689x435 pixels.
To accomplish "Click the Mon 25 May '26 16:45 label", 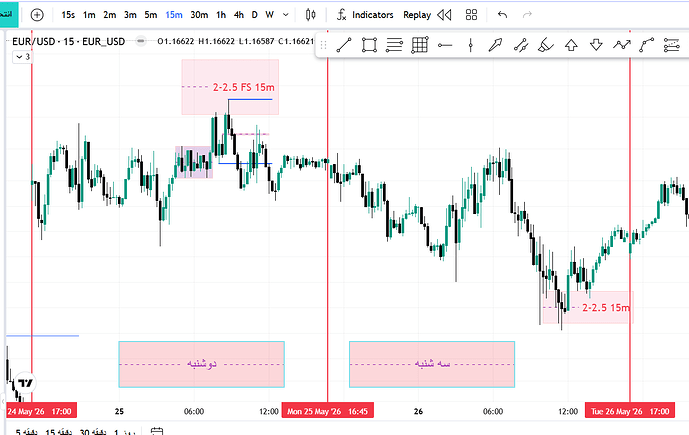I will click(x=327, y=411).
